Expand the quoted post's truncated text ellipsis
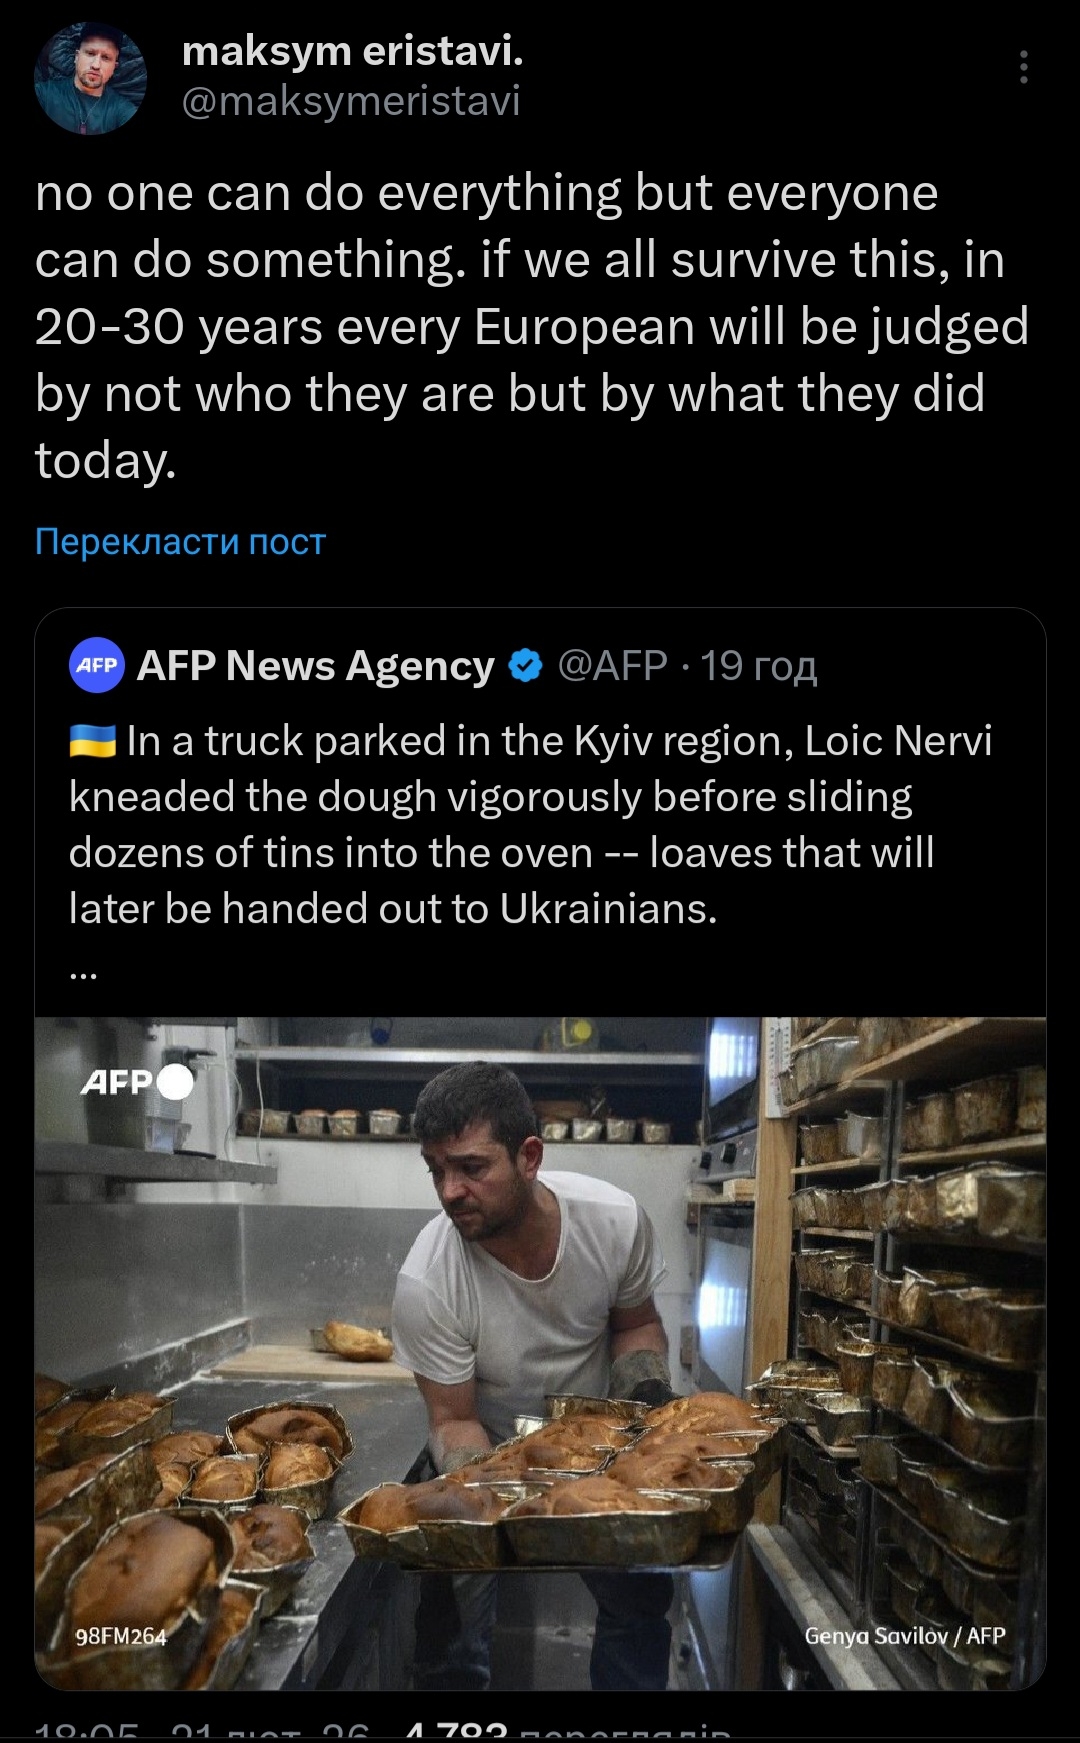The width and height of the screenshot is (1080, 1743). coord(84,972)
